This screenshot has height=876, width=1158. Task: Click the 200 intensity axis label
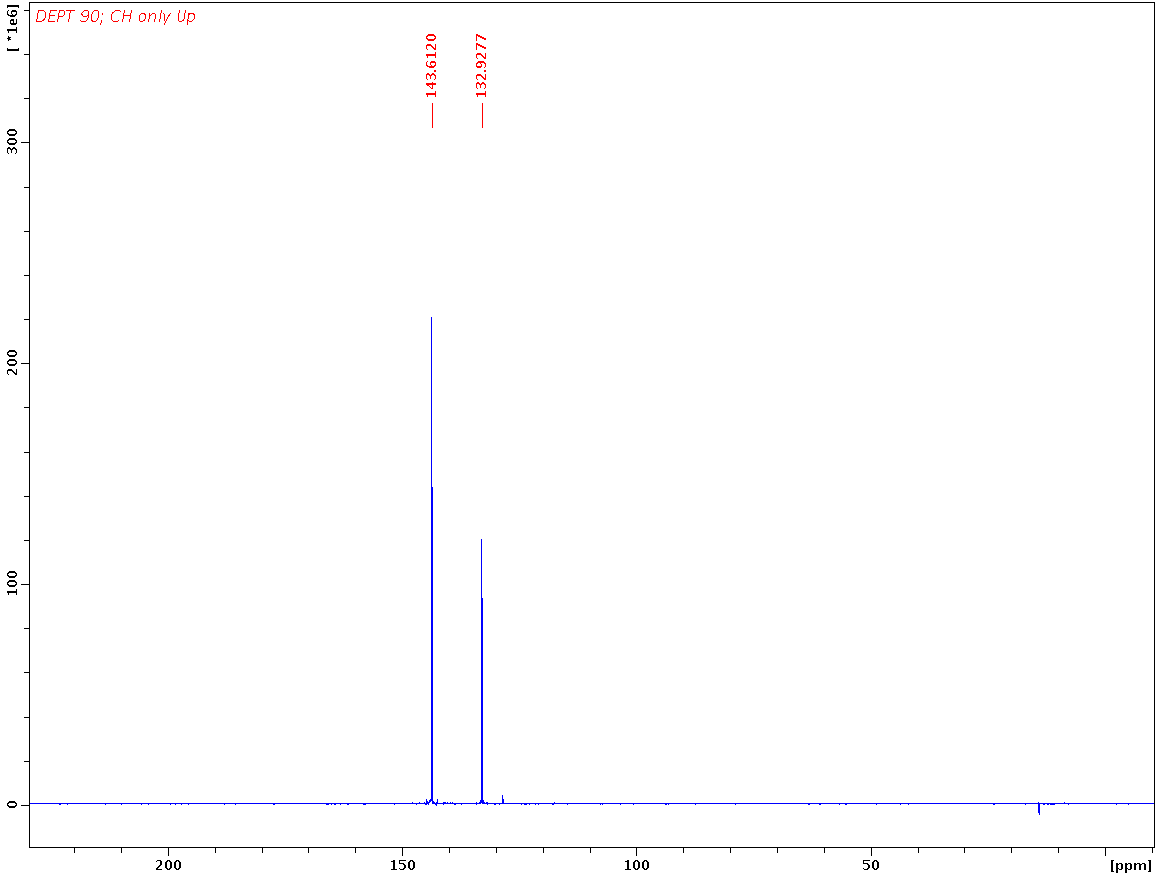[14, 364]
